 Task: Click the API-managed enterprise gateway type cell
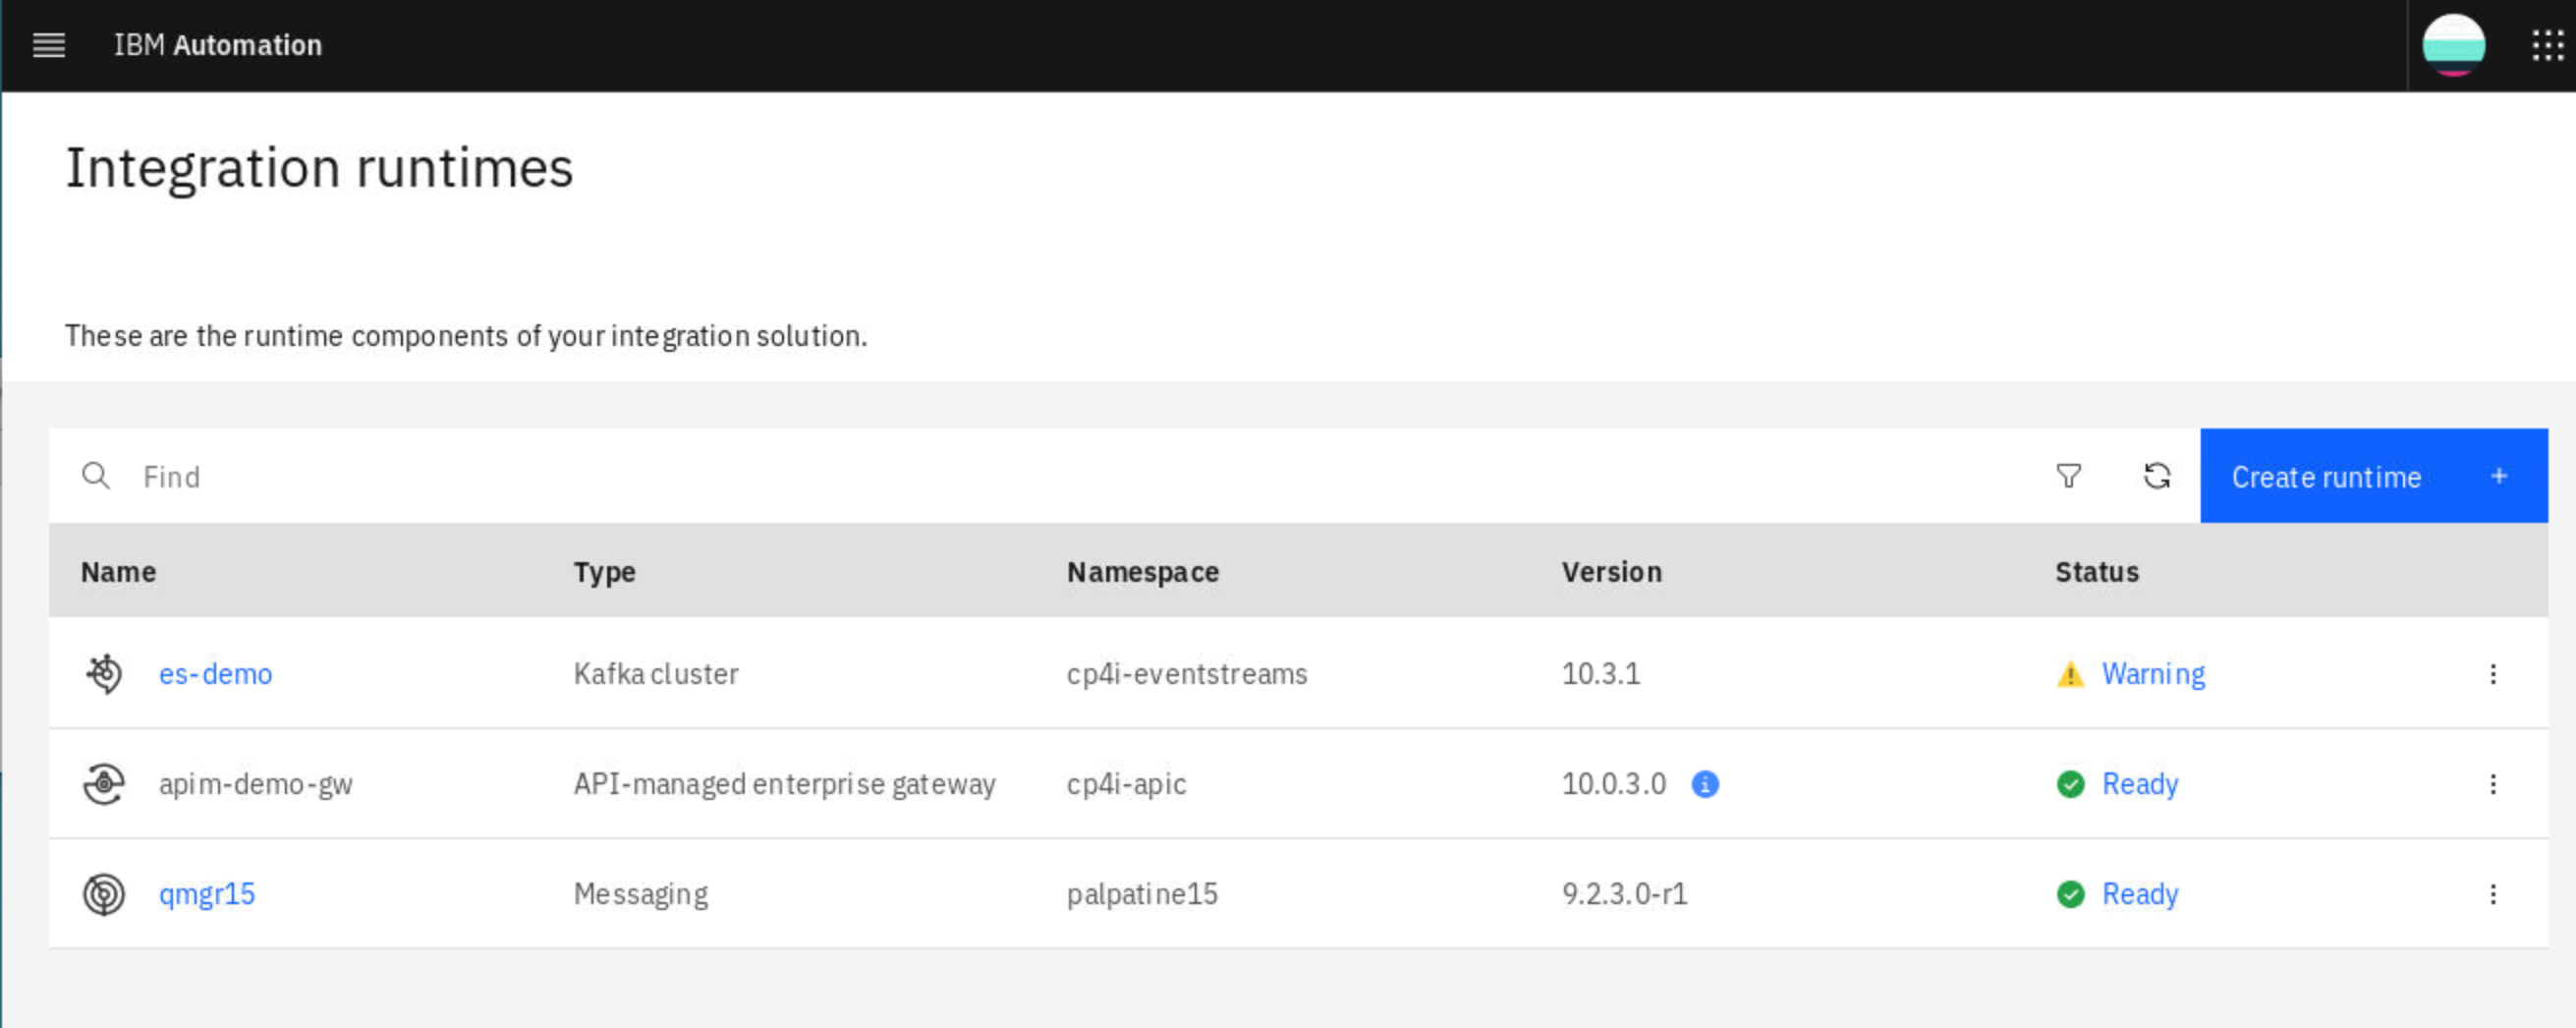[x=785, y=784]
